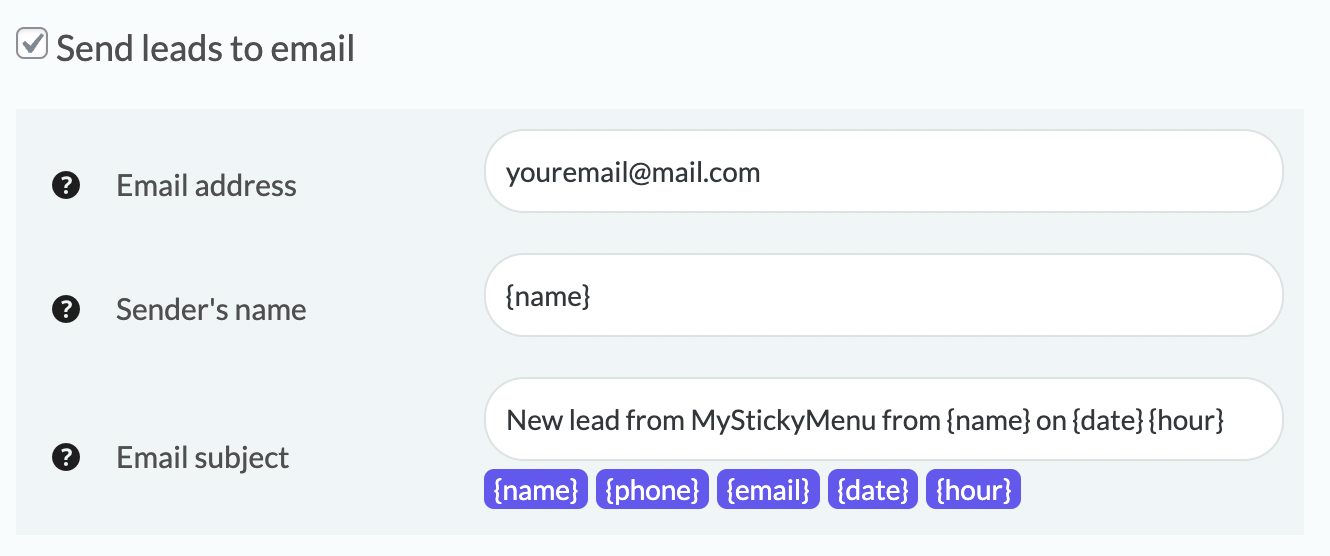Choose the {hour} tag chip
This screenshot has height=556, width=1330.
[x=973, y=490]
